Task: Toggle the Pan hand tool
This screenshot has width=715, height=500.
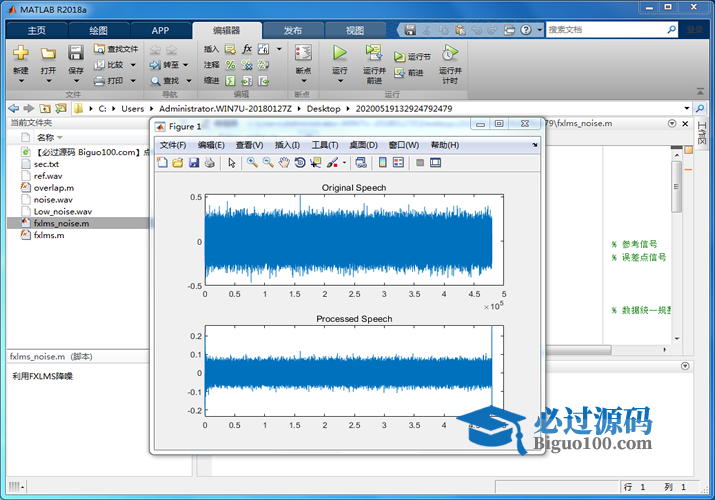Action: point(284,163)
